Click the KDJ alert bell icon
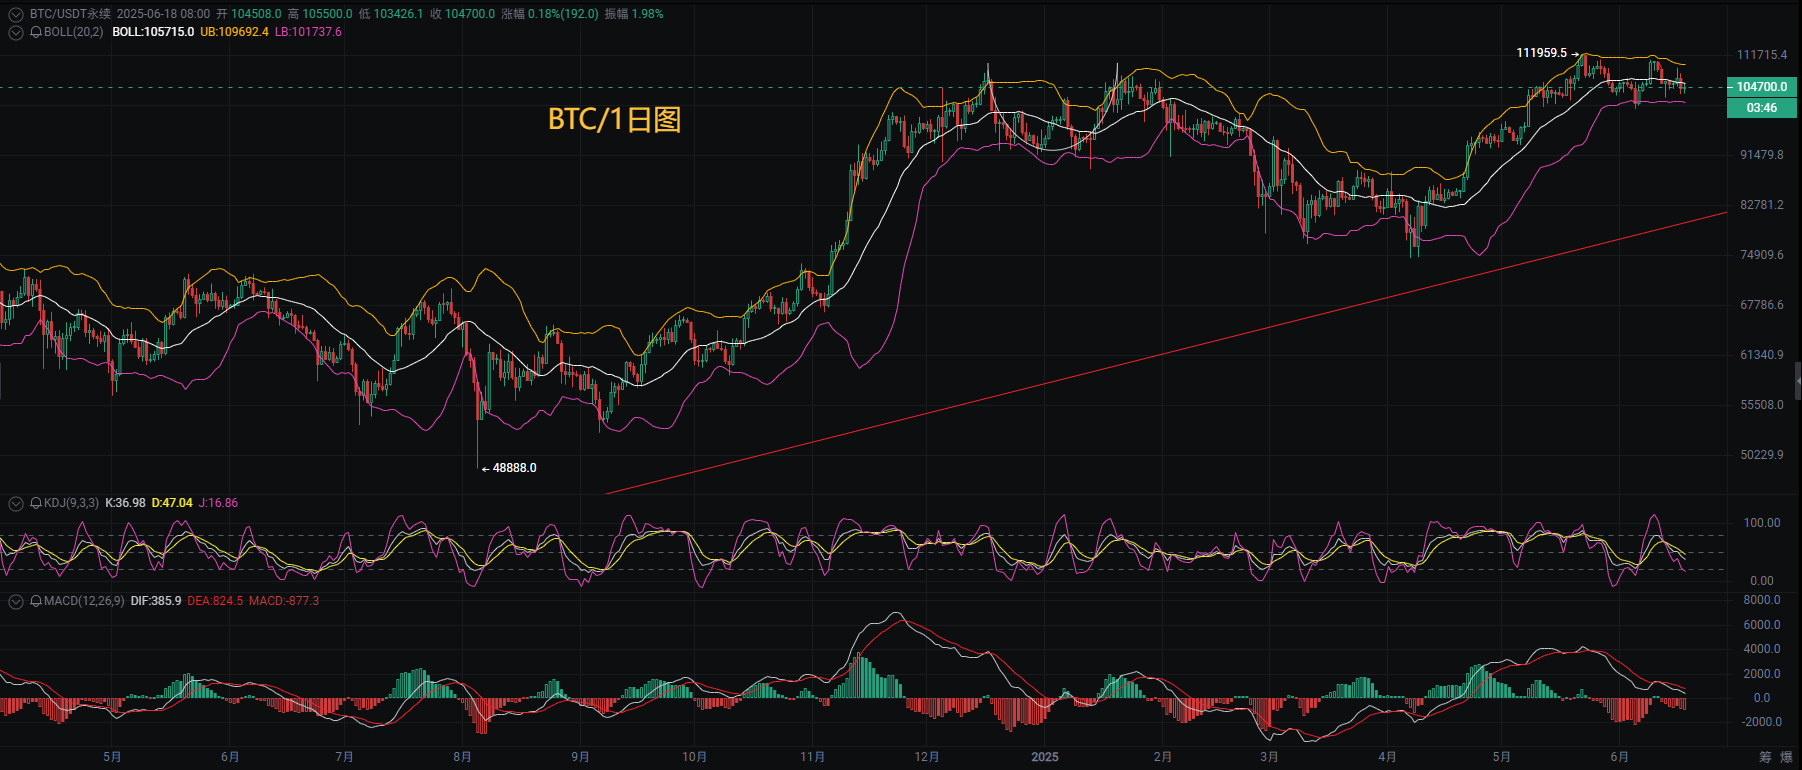1802x770 pixels. 36,503
